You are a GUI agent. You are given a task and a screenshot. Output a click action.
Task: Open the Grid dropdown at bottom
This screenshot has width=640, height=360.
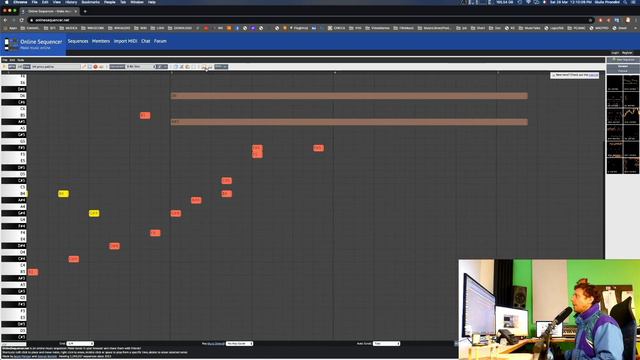pos(80,344)
